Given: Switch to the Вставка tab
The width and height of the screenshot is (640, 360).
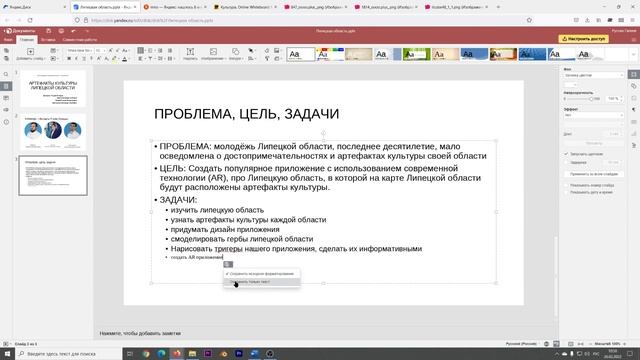Looking at the screenshot, I should [x=48, y=40].
